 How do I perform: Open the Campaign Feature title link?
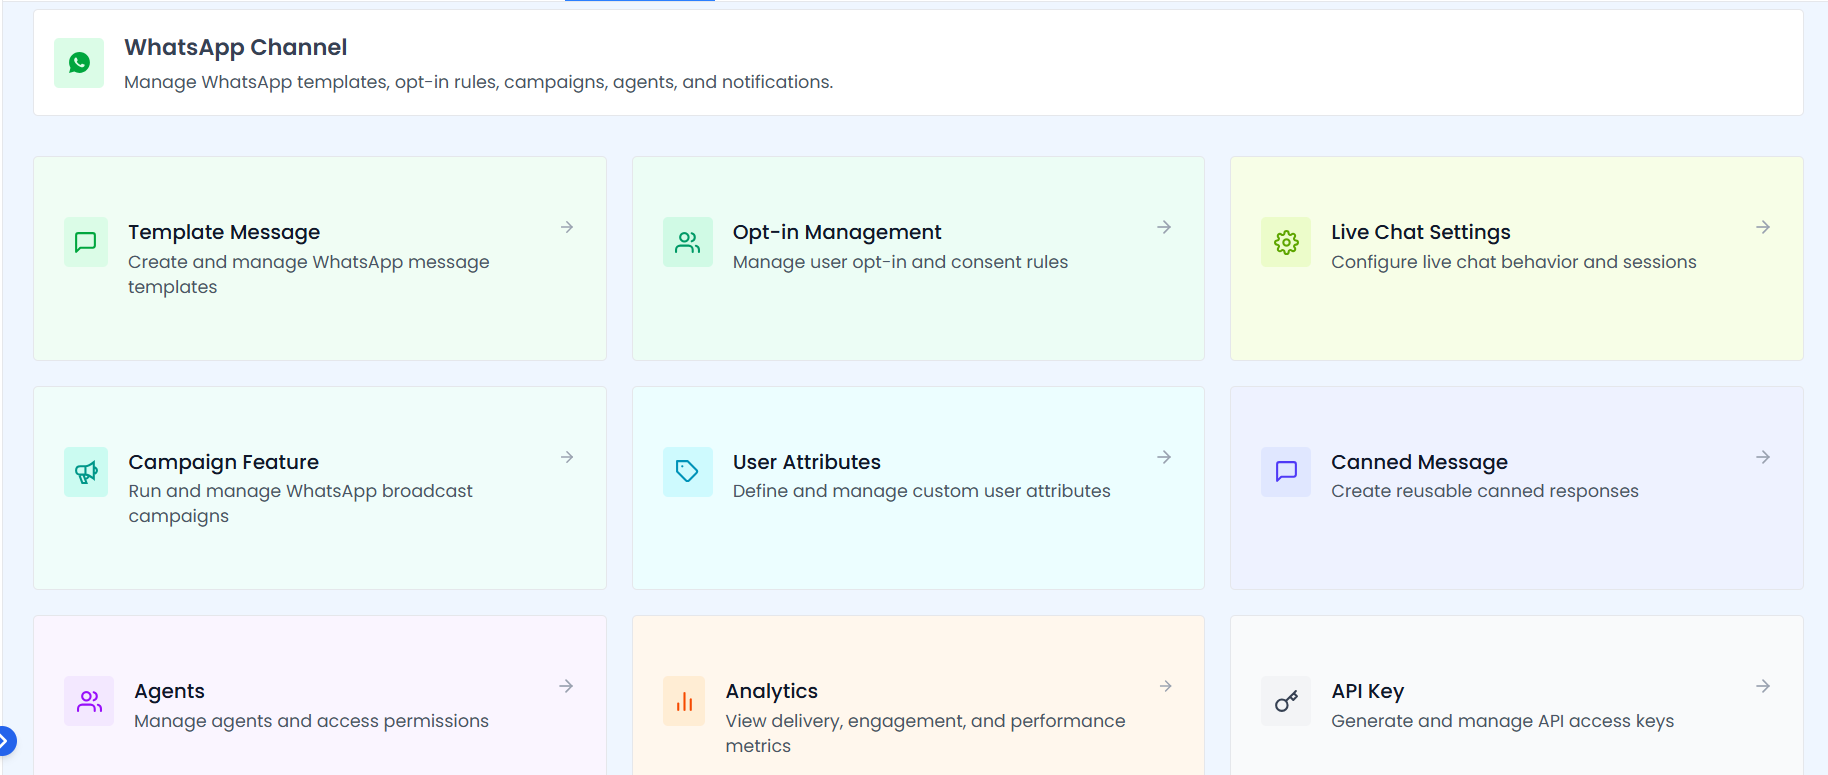click(x=223, y=462)
